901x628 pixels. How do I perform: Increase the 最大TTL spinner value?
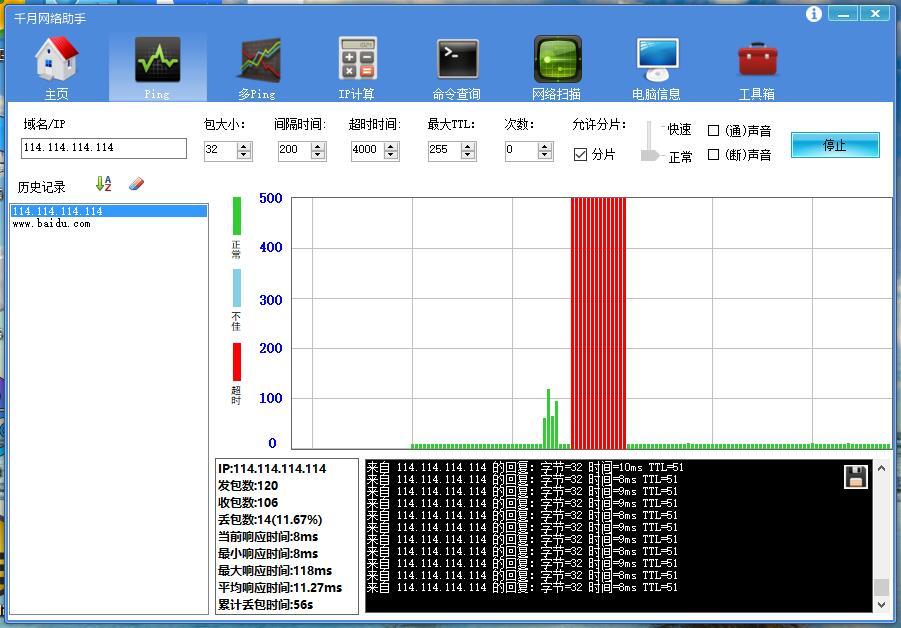(x=467, y=145)
